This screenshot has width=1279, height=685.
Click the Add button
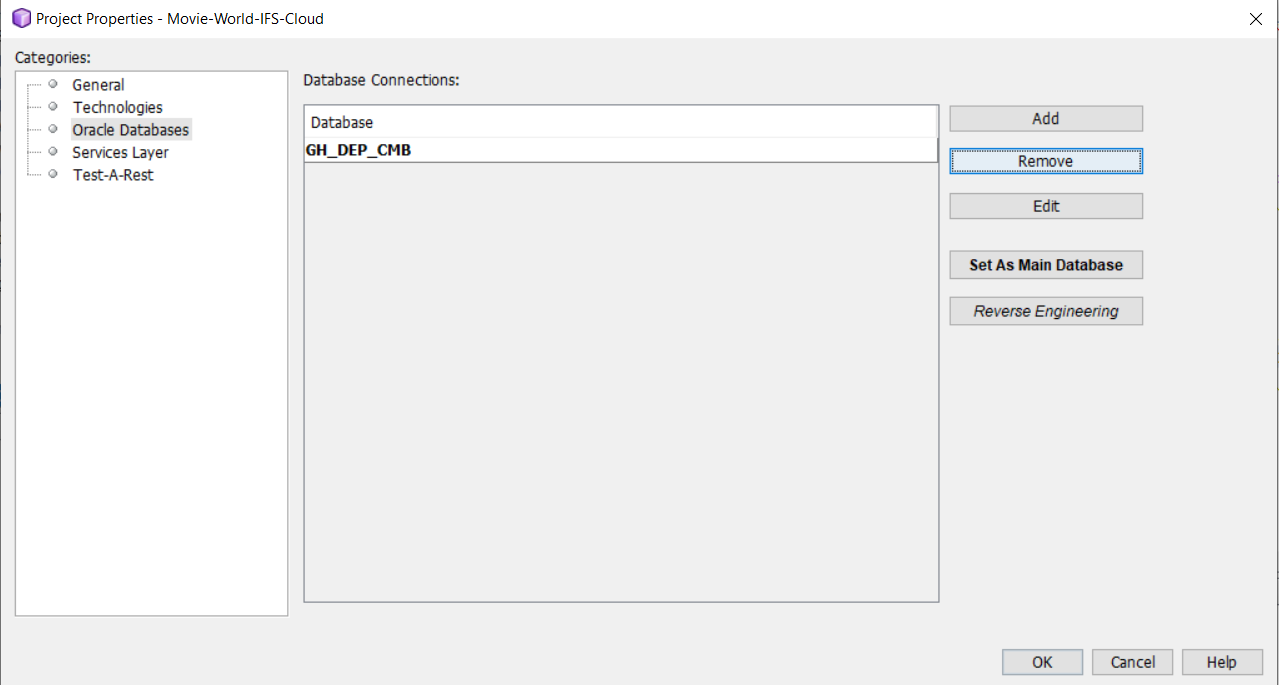pos(1045,118)
